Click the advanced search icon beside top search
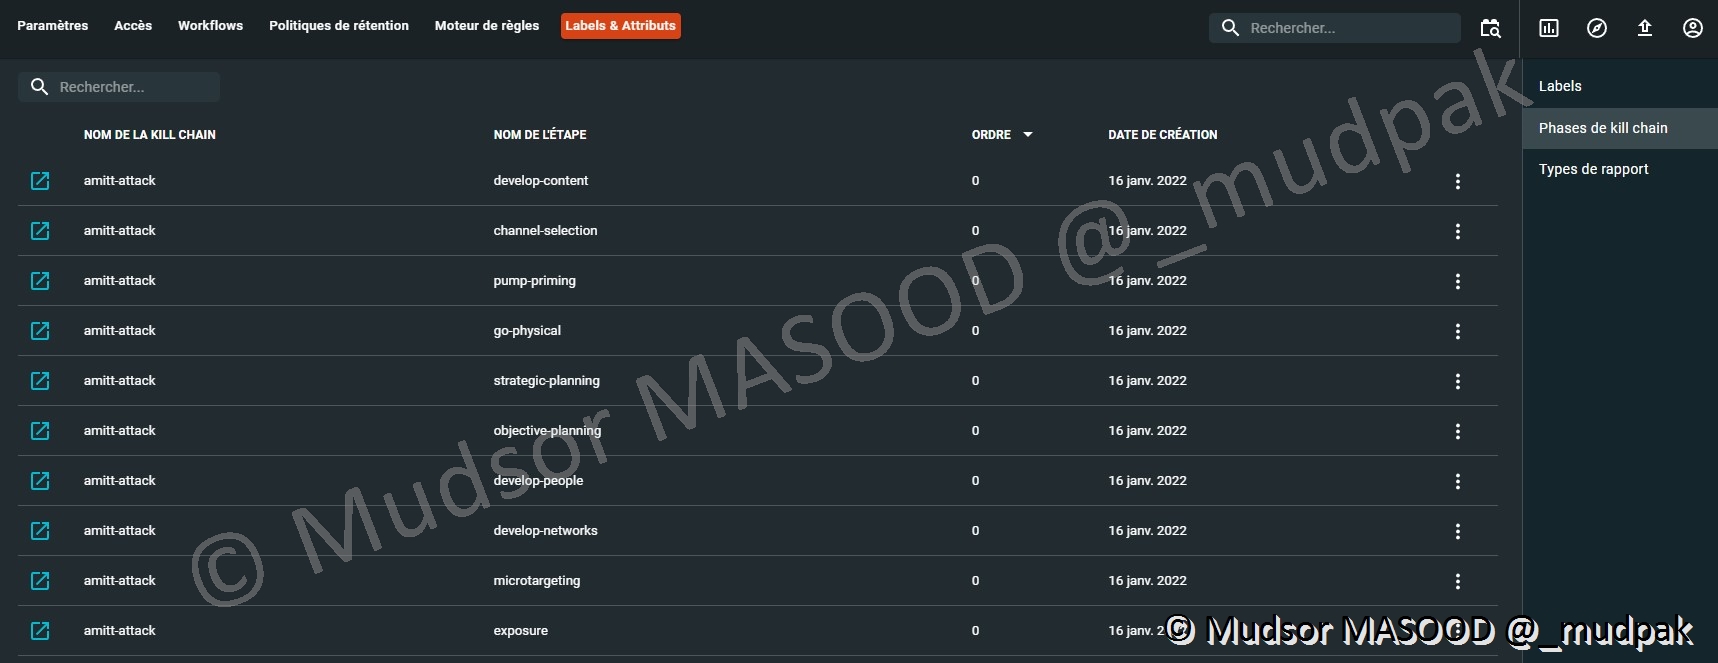 coord(1490,28)
